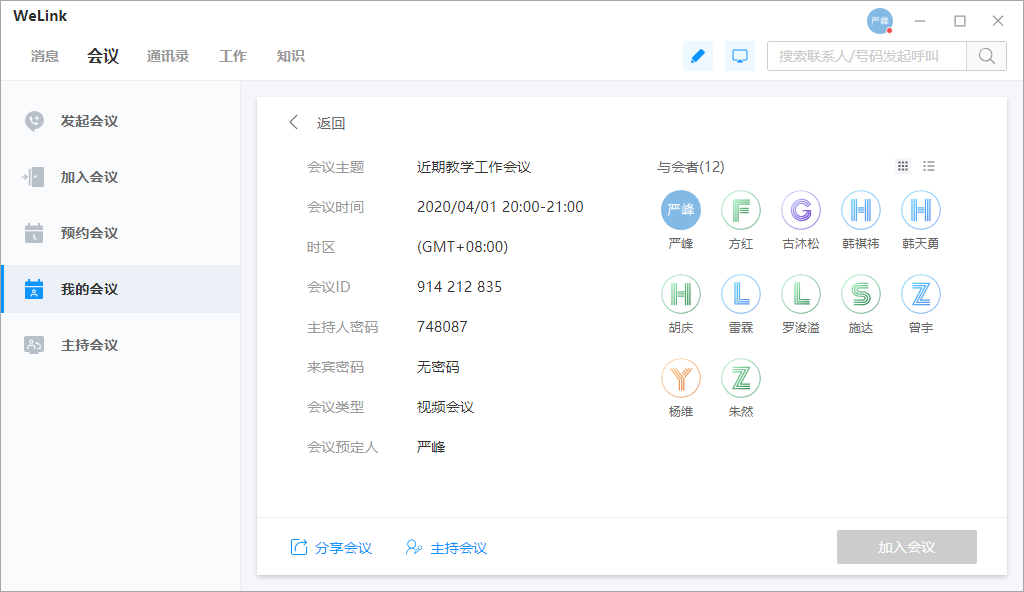Click the 加入会议 button
The width and height of the screenshot is (1024, 592).
point(906,547)
